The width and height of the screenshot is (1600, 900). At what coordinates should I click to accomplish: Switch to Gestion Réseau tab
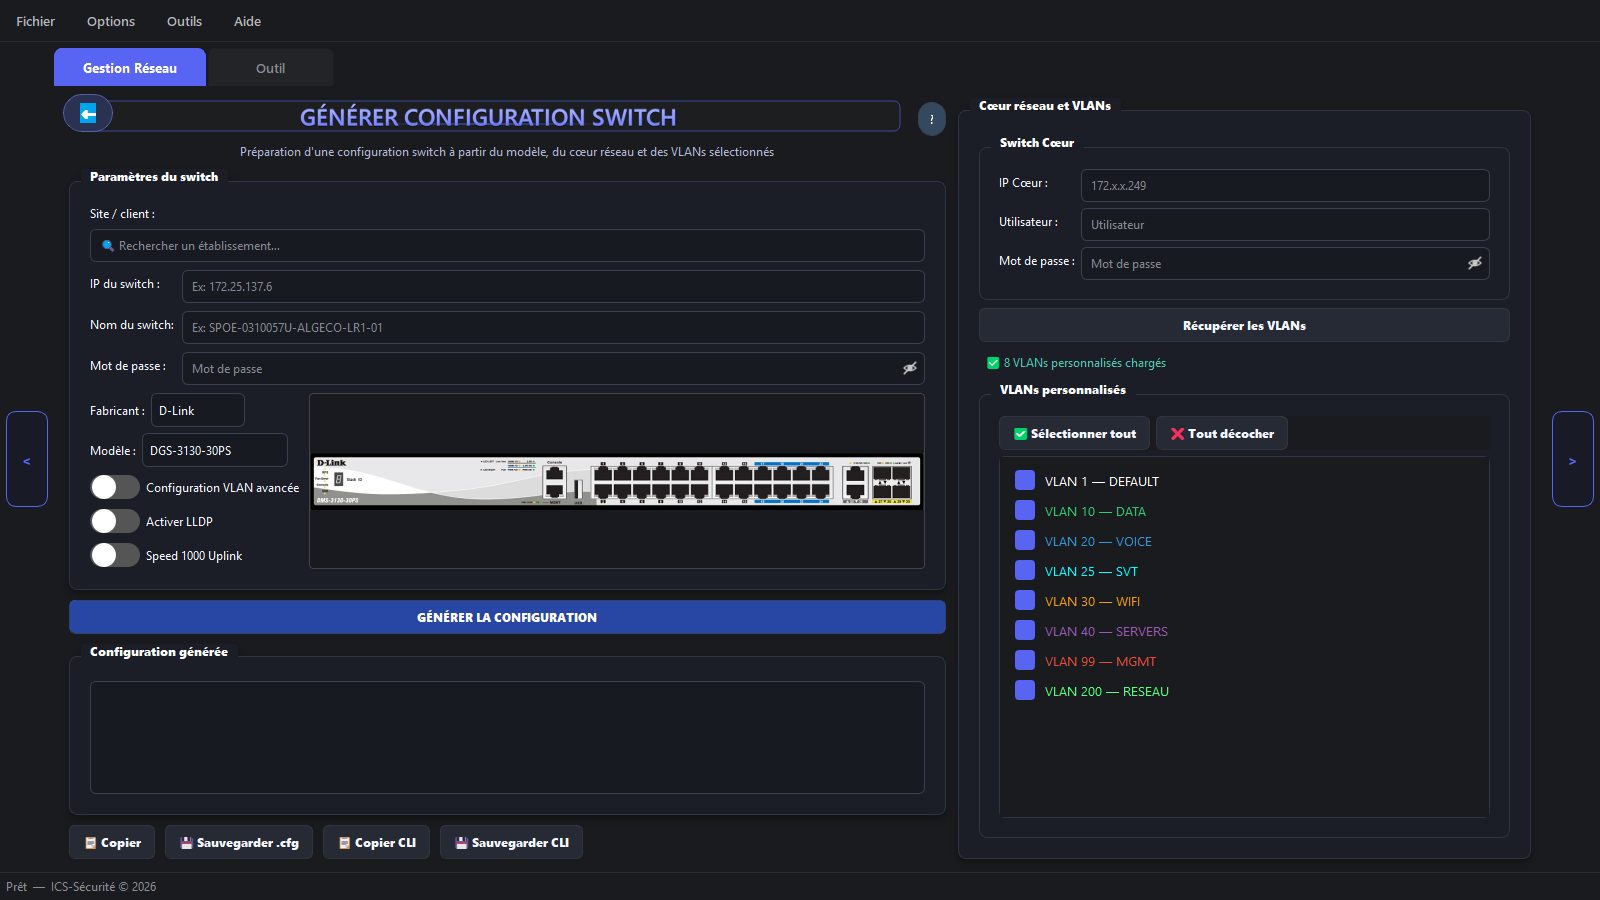[x=130, y=67]
